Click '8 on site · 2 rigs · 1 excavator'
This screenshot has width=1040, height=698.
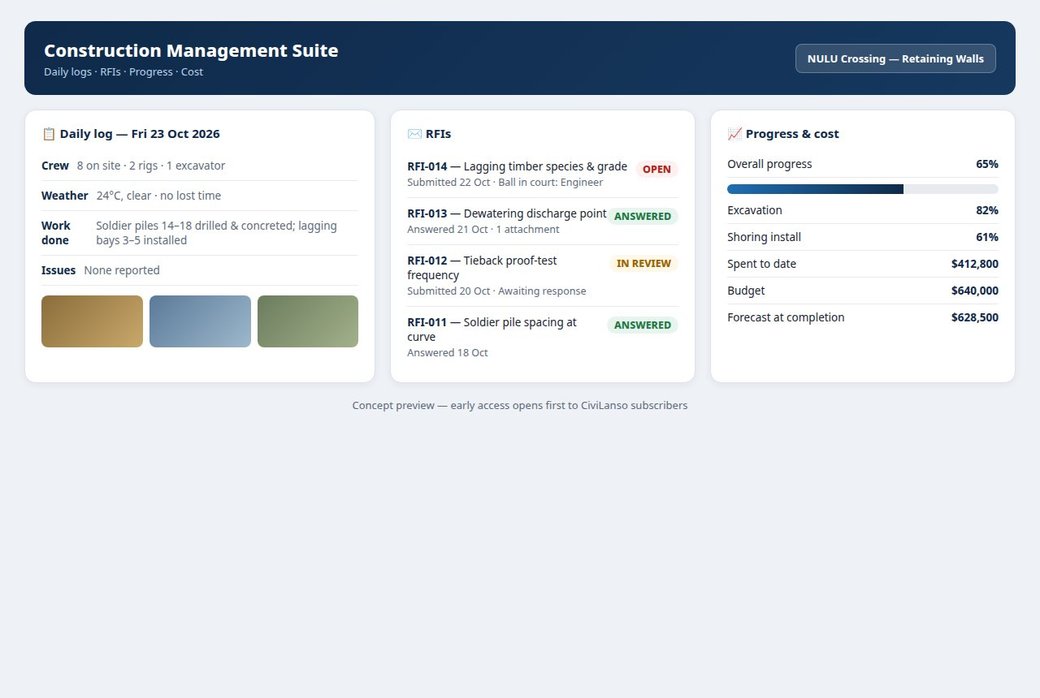151,166
